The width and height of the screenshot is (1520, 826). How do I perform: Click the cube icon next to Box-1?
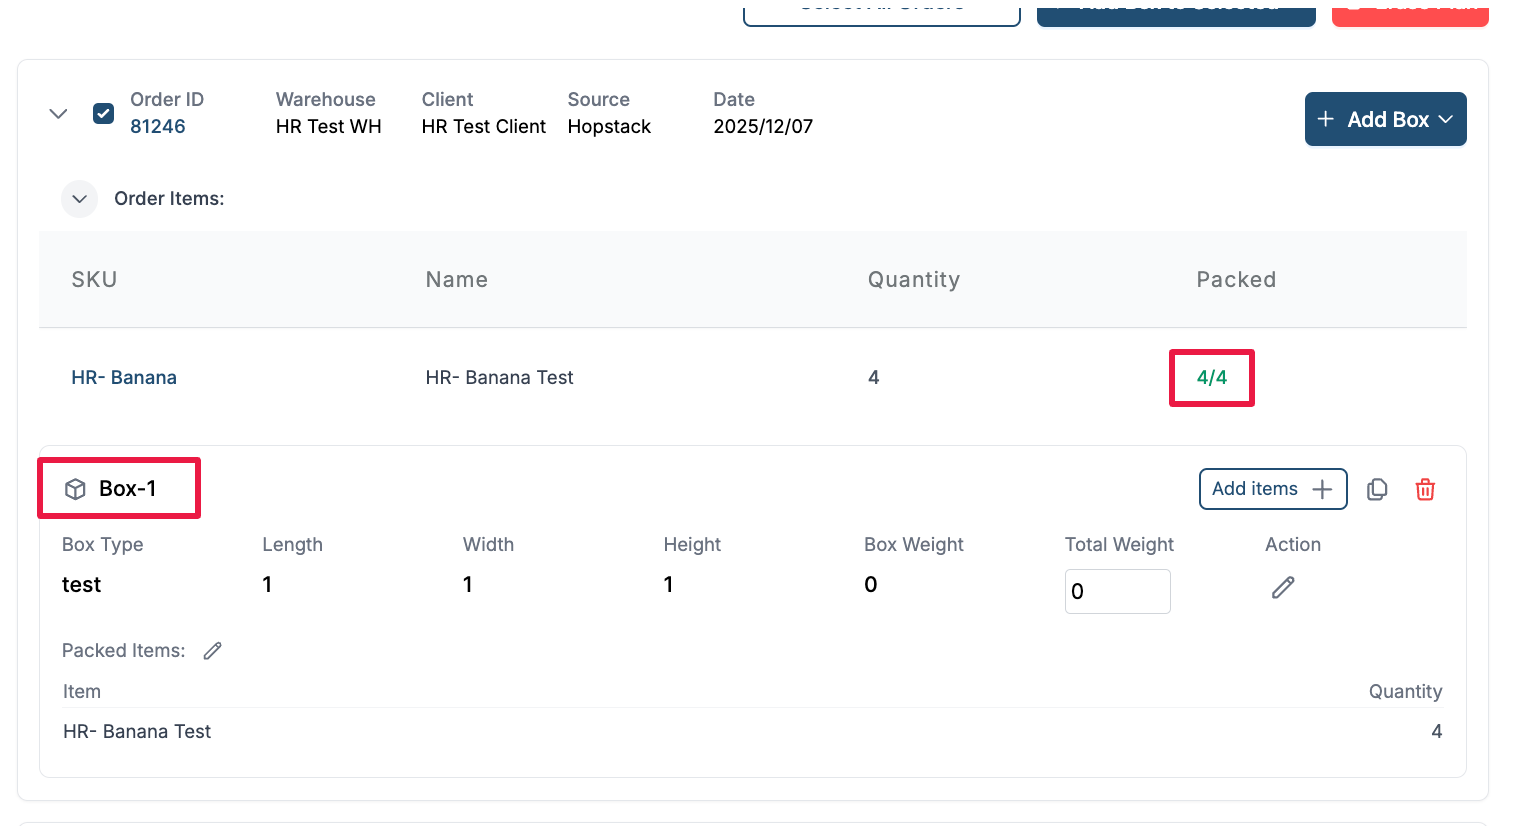tap(75, 489)
